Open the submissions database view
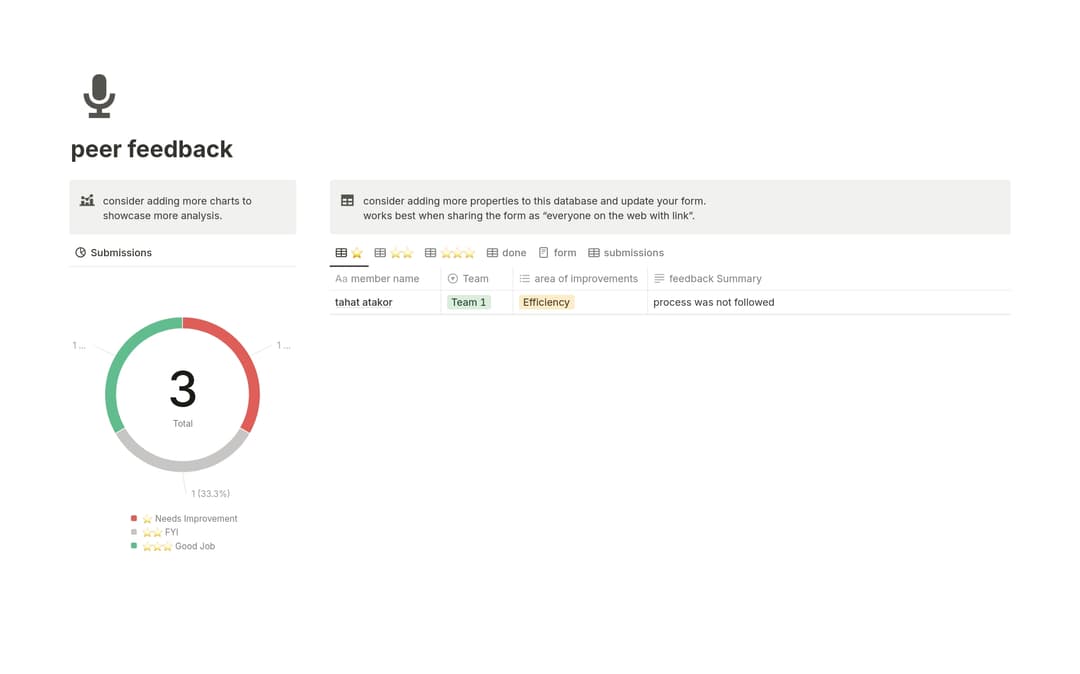This screenshot has height=674, width=1080. pos(626,253)
